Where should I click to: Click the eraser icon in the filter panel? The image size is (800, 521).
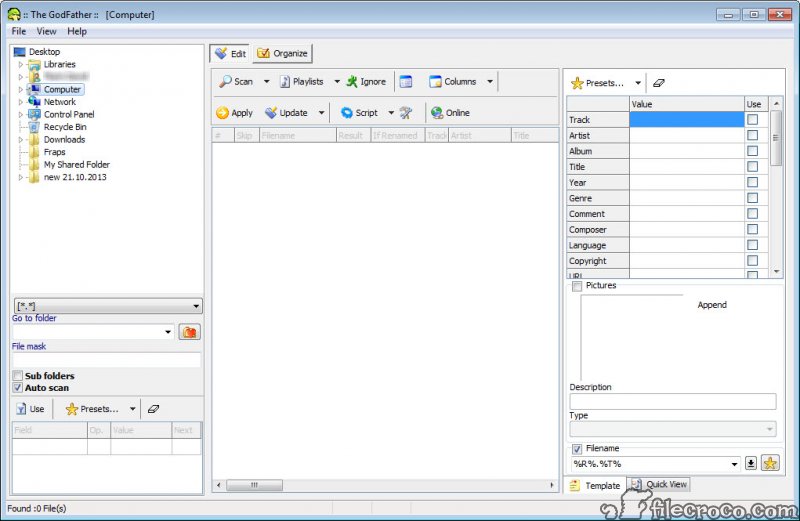click(153, 409)
